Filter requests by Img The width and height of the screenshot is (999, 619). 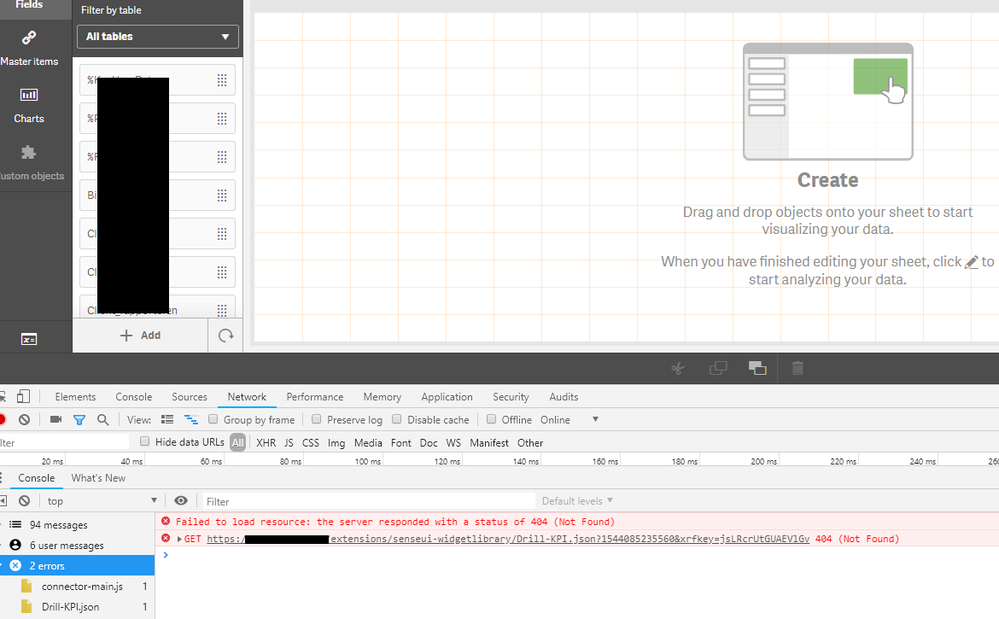[x=336, y=443]
